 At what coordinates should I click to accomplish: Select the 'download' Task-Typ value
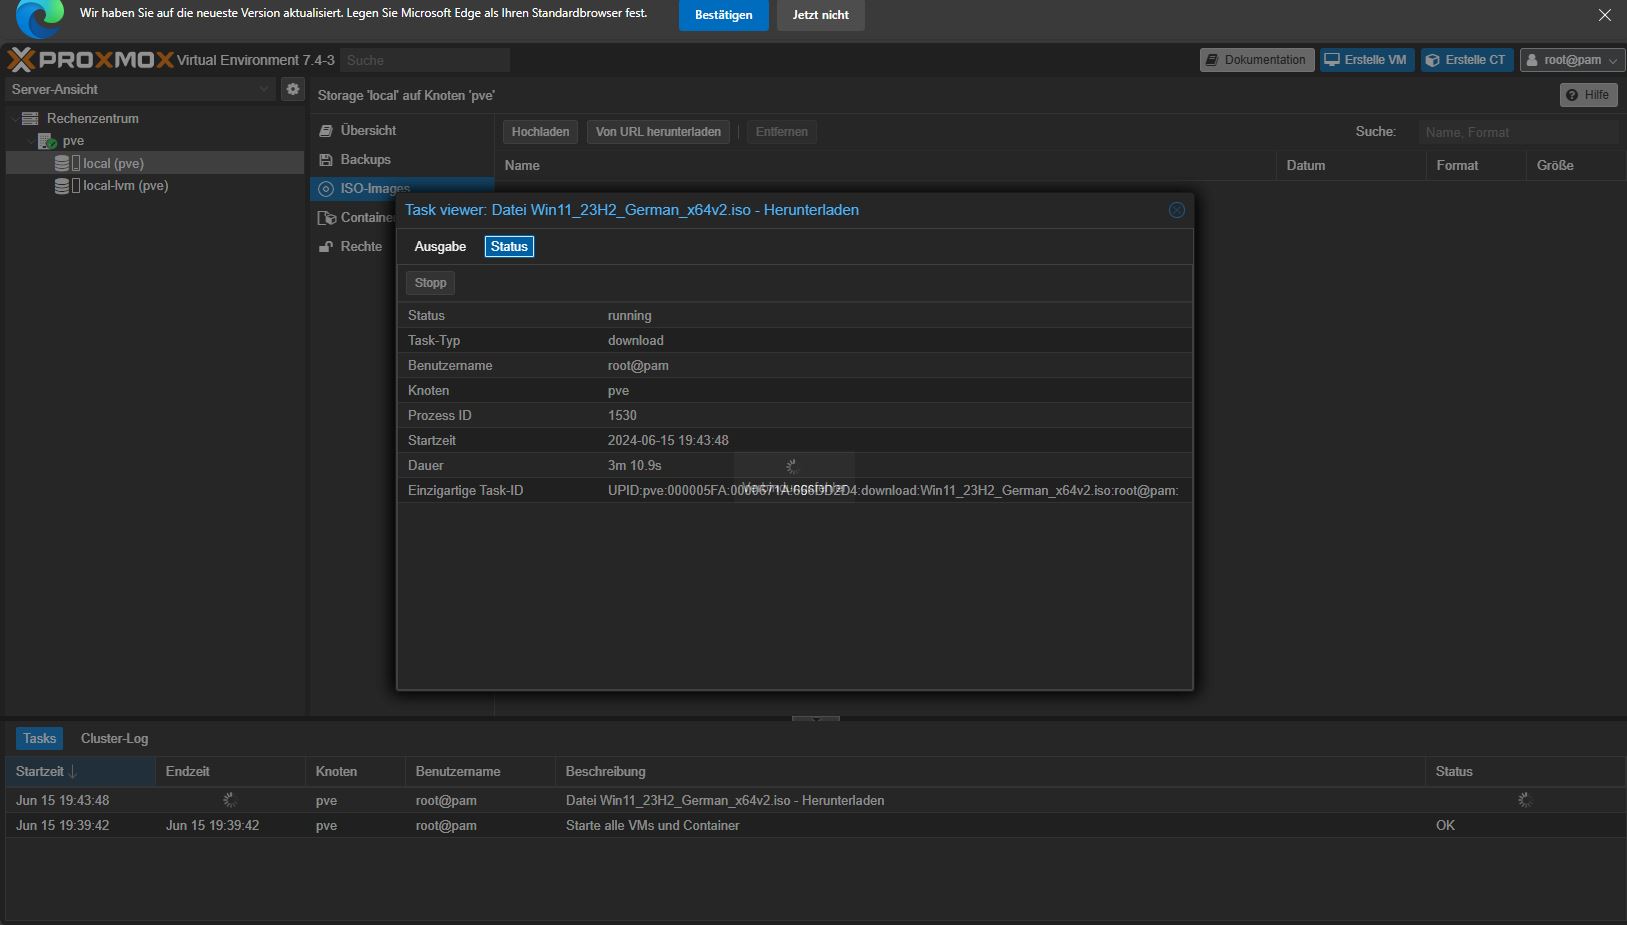point(636,341)
